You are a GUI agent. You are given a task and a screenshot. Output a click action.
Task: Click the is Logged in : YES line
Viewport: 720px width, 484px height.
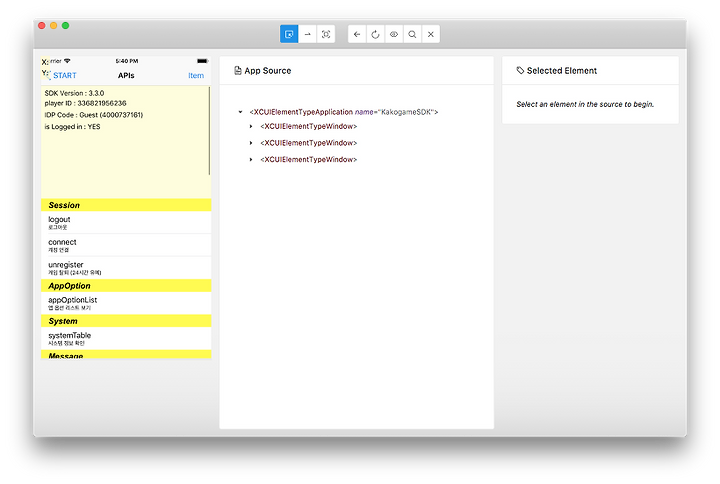pos(72,127)
